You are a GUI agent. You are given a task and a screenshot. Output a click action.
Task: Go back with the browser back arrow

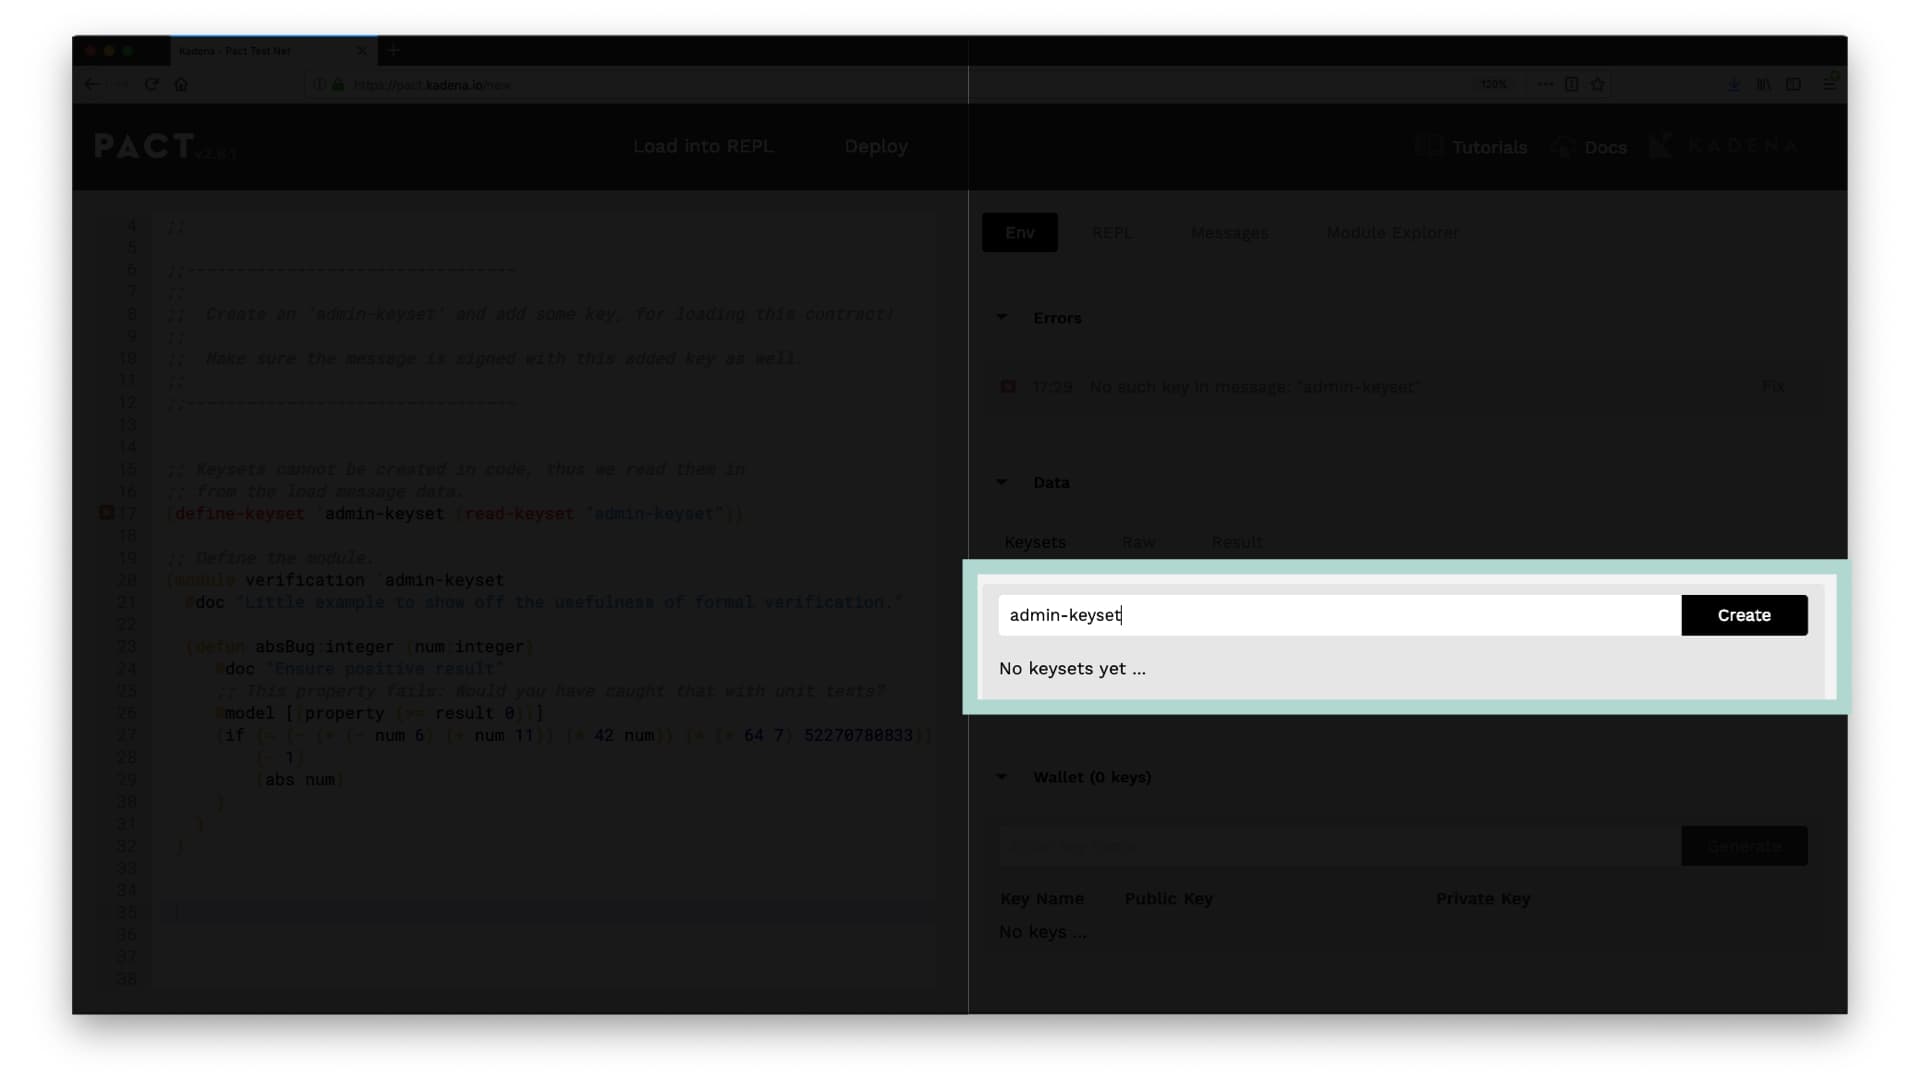pyautogui.click(x=92, y=85)
